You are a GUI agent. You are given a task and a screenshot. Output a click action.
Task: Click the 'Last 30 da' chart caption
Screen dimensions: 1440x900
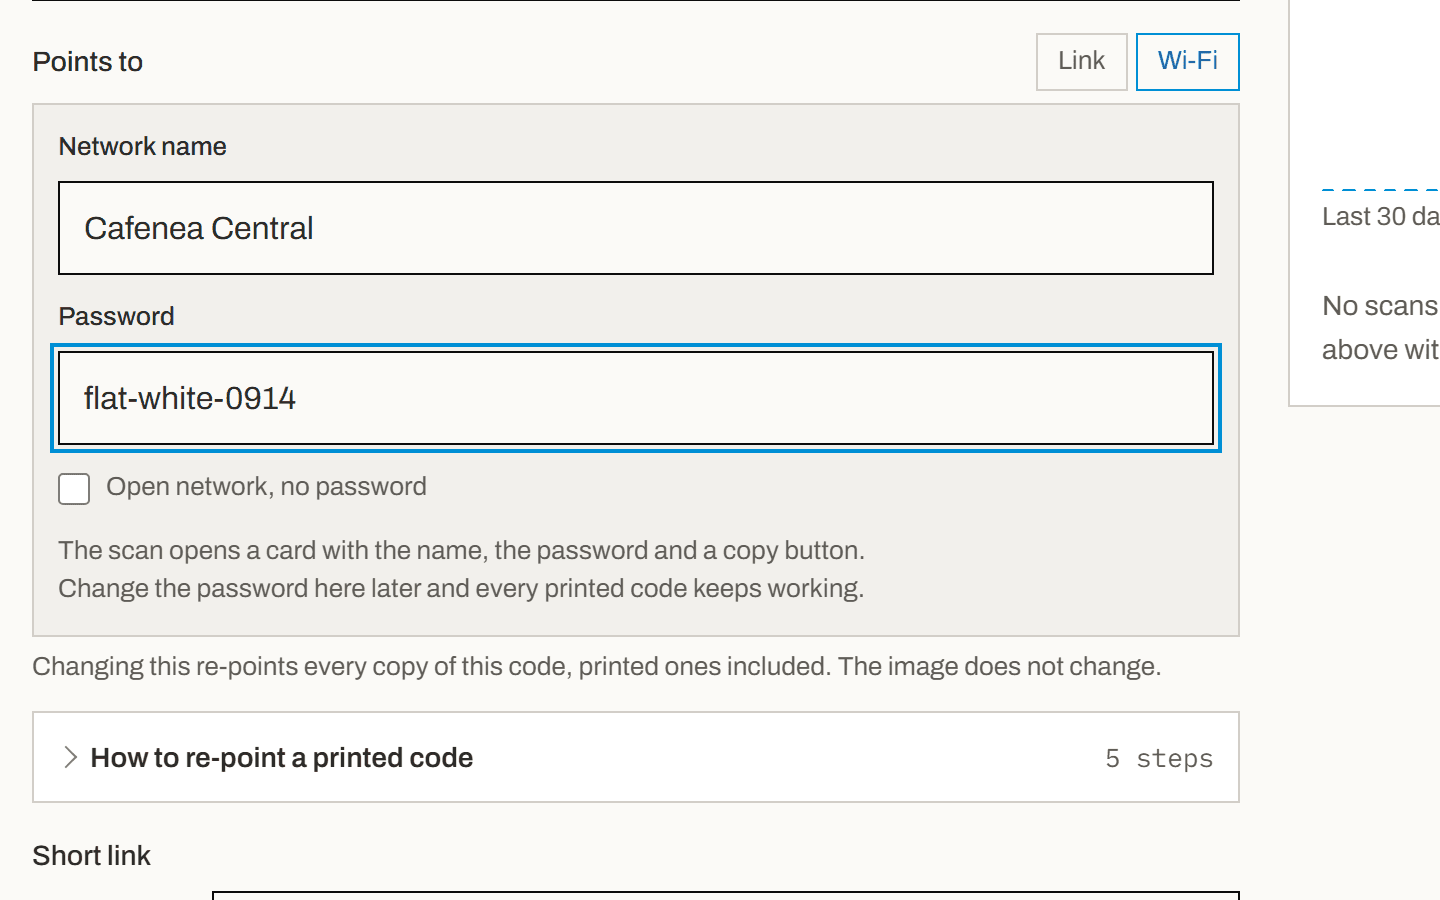1380,216
